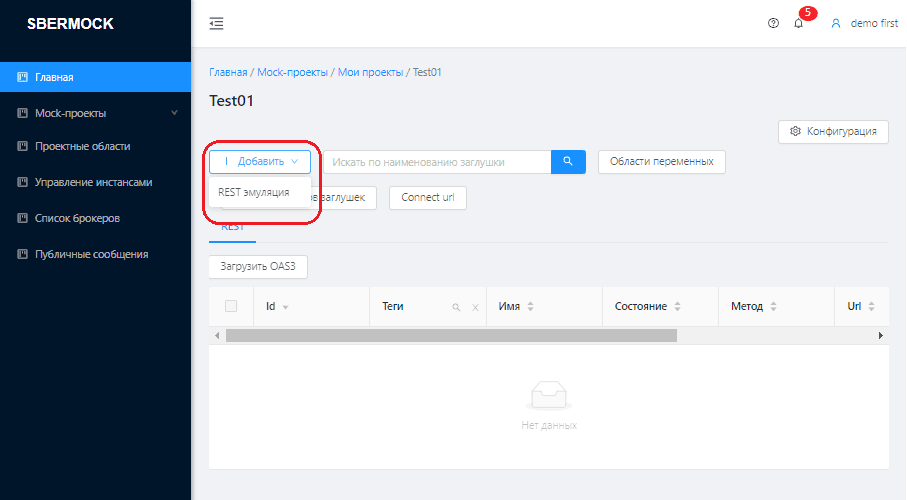The image size is (907, 500).
Task: Open help via question mark icon
Action: click(x=773, y=23)
